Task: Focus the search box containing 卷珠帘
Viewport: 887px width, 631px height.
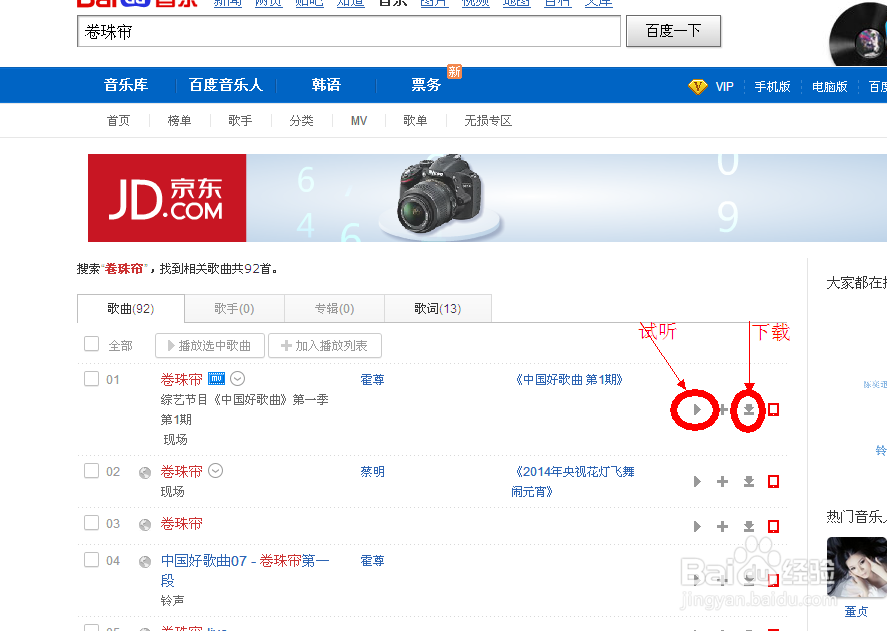Action: tap(349, 31)
